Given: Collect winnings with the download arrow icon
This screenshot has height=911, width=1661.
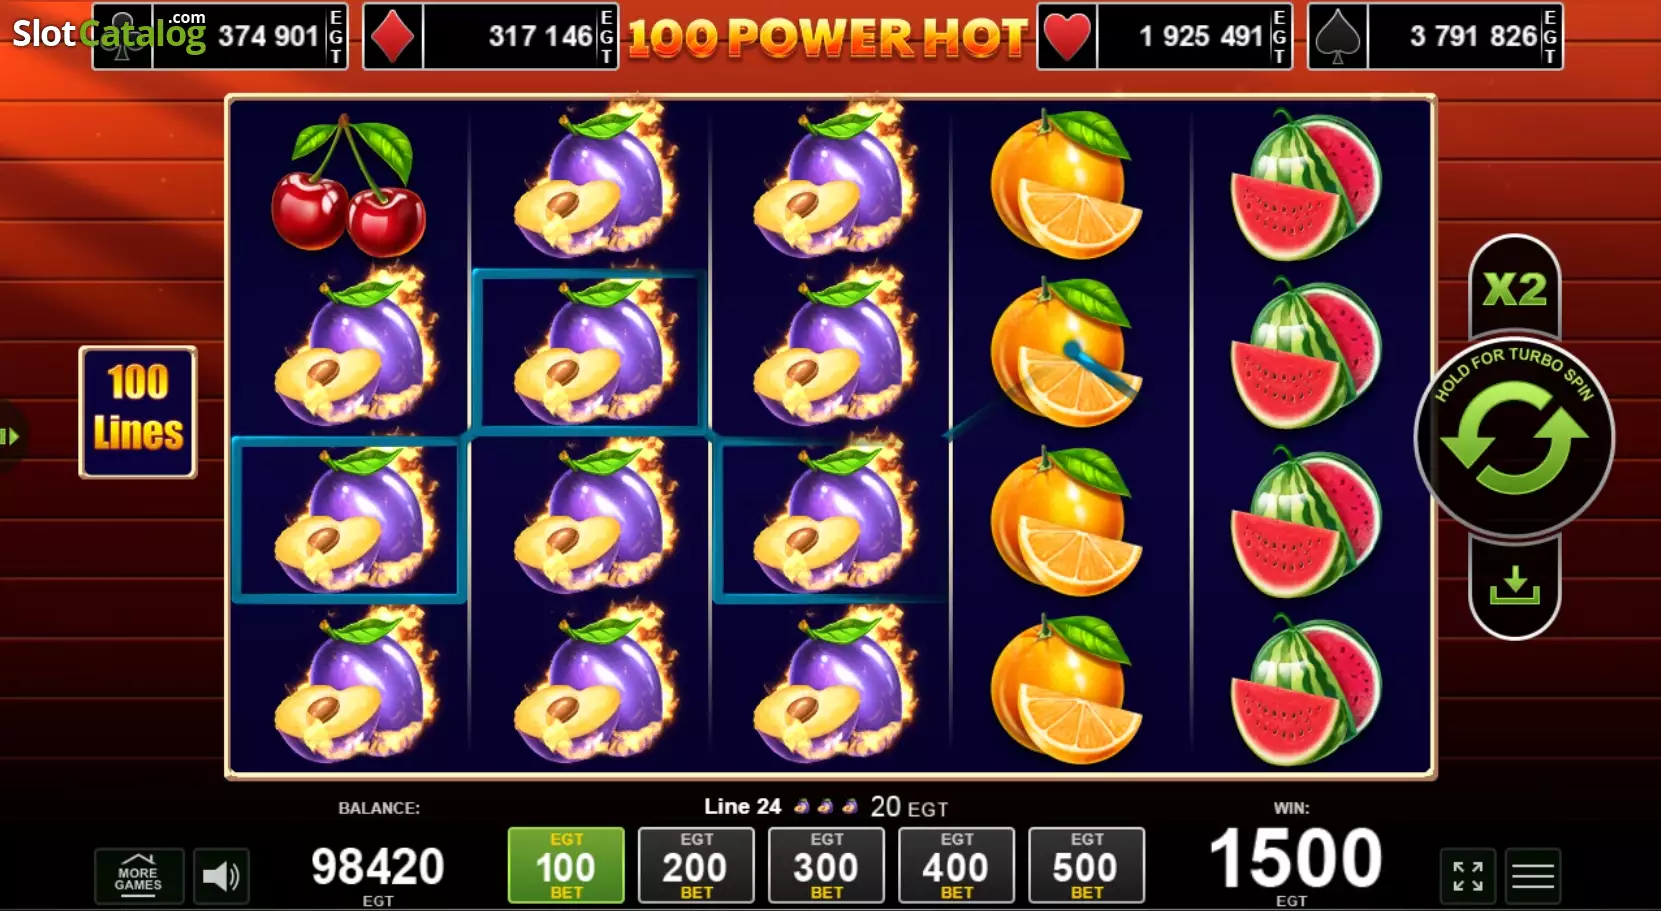Looking at the screenshot, I should pyautogui.click(x=1514, y=587).
